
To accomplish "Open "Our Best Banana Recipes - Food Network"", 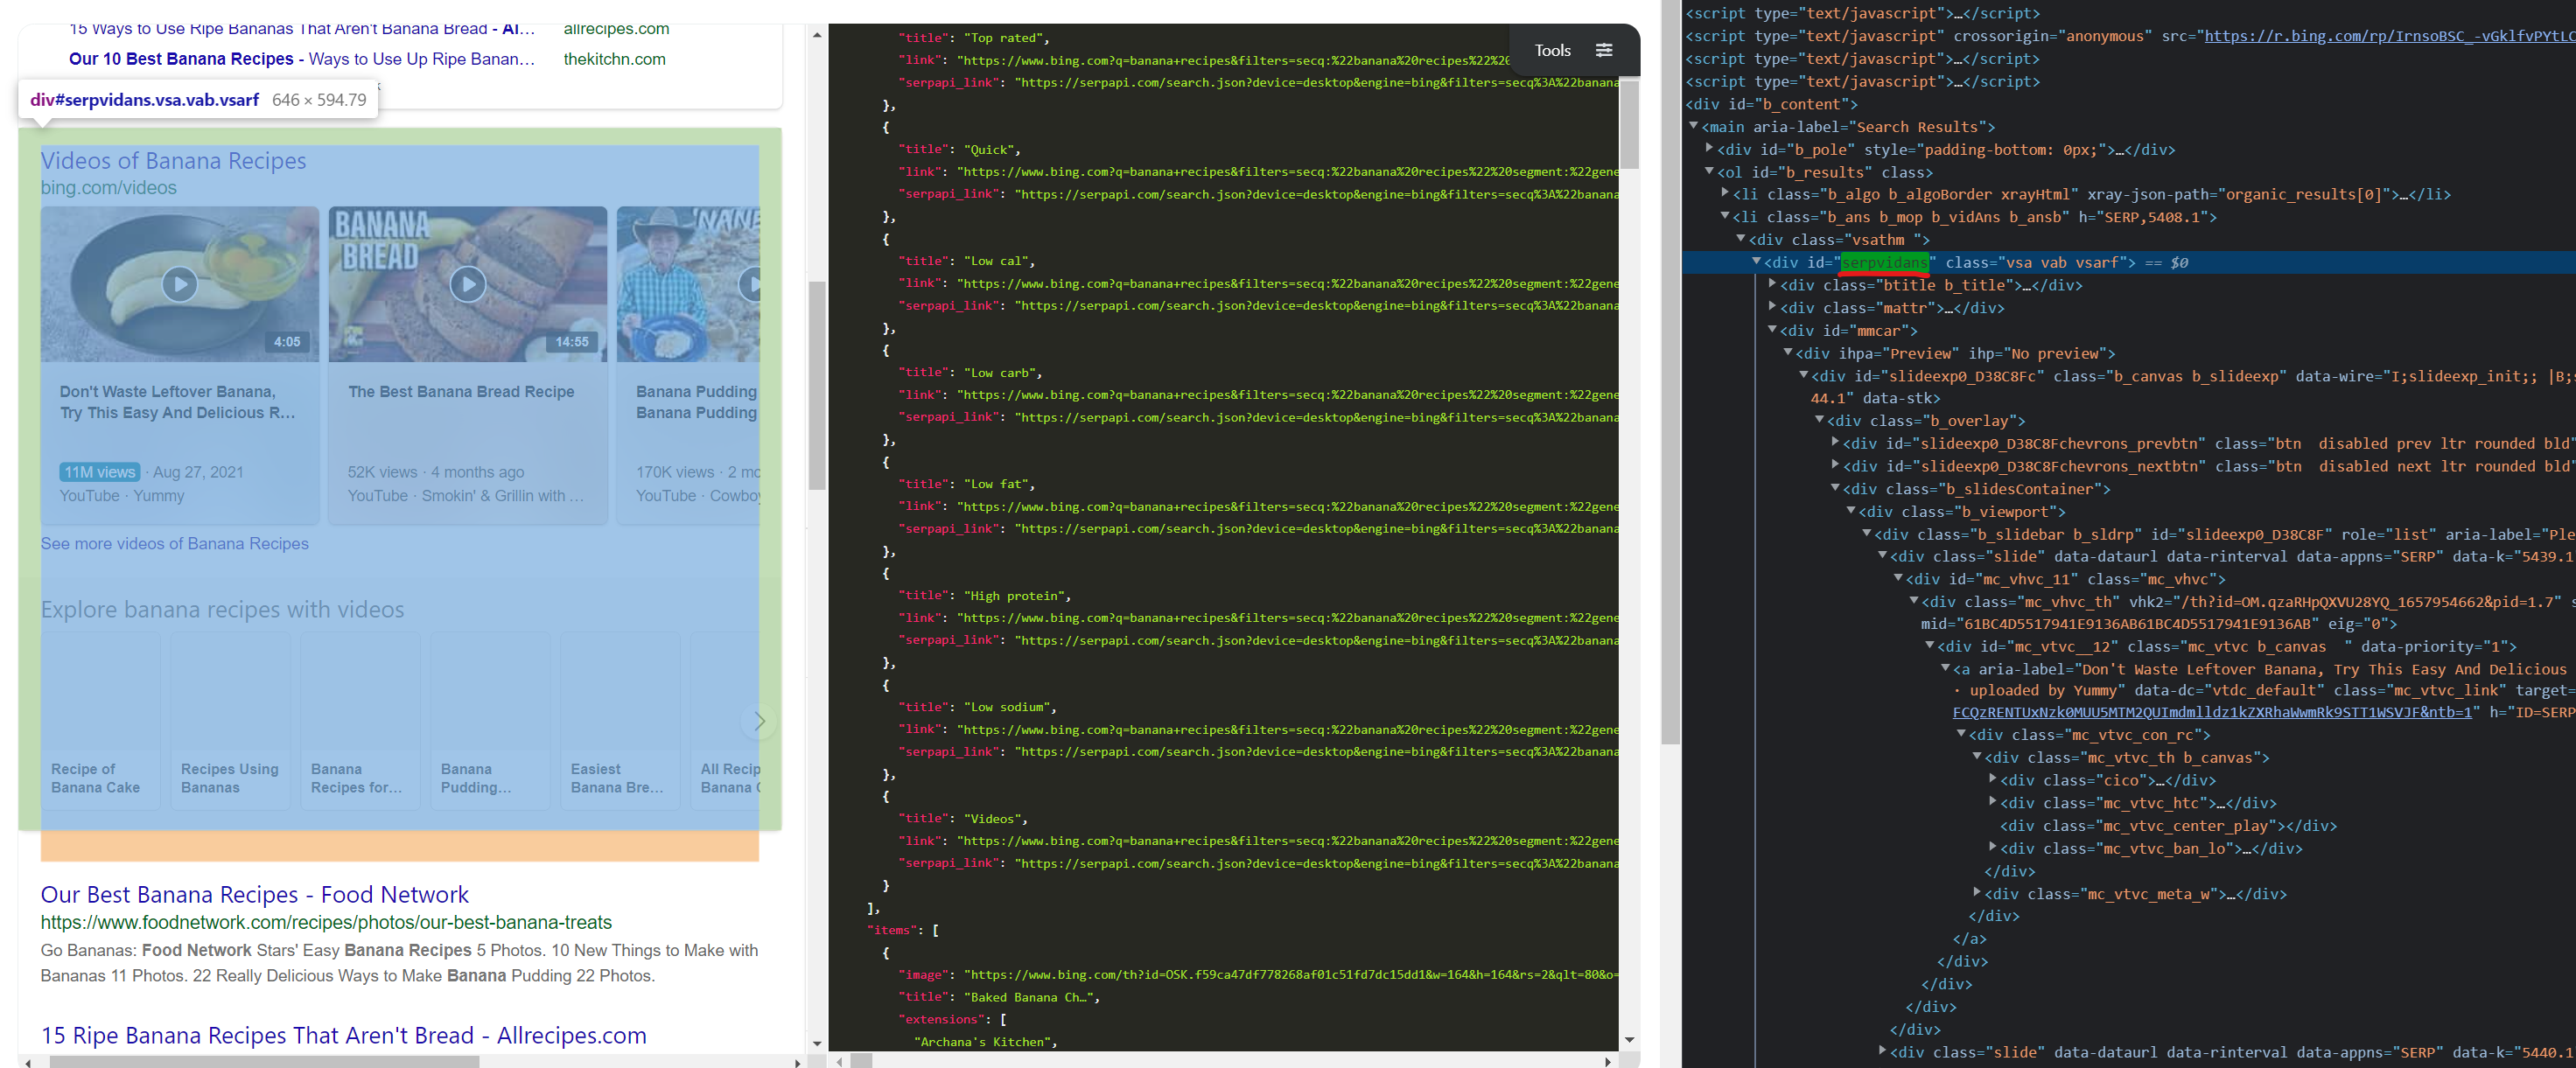I will click(x=254, y=894).
